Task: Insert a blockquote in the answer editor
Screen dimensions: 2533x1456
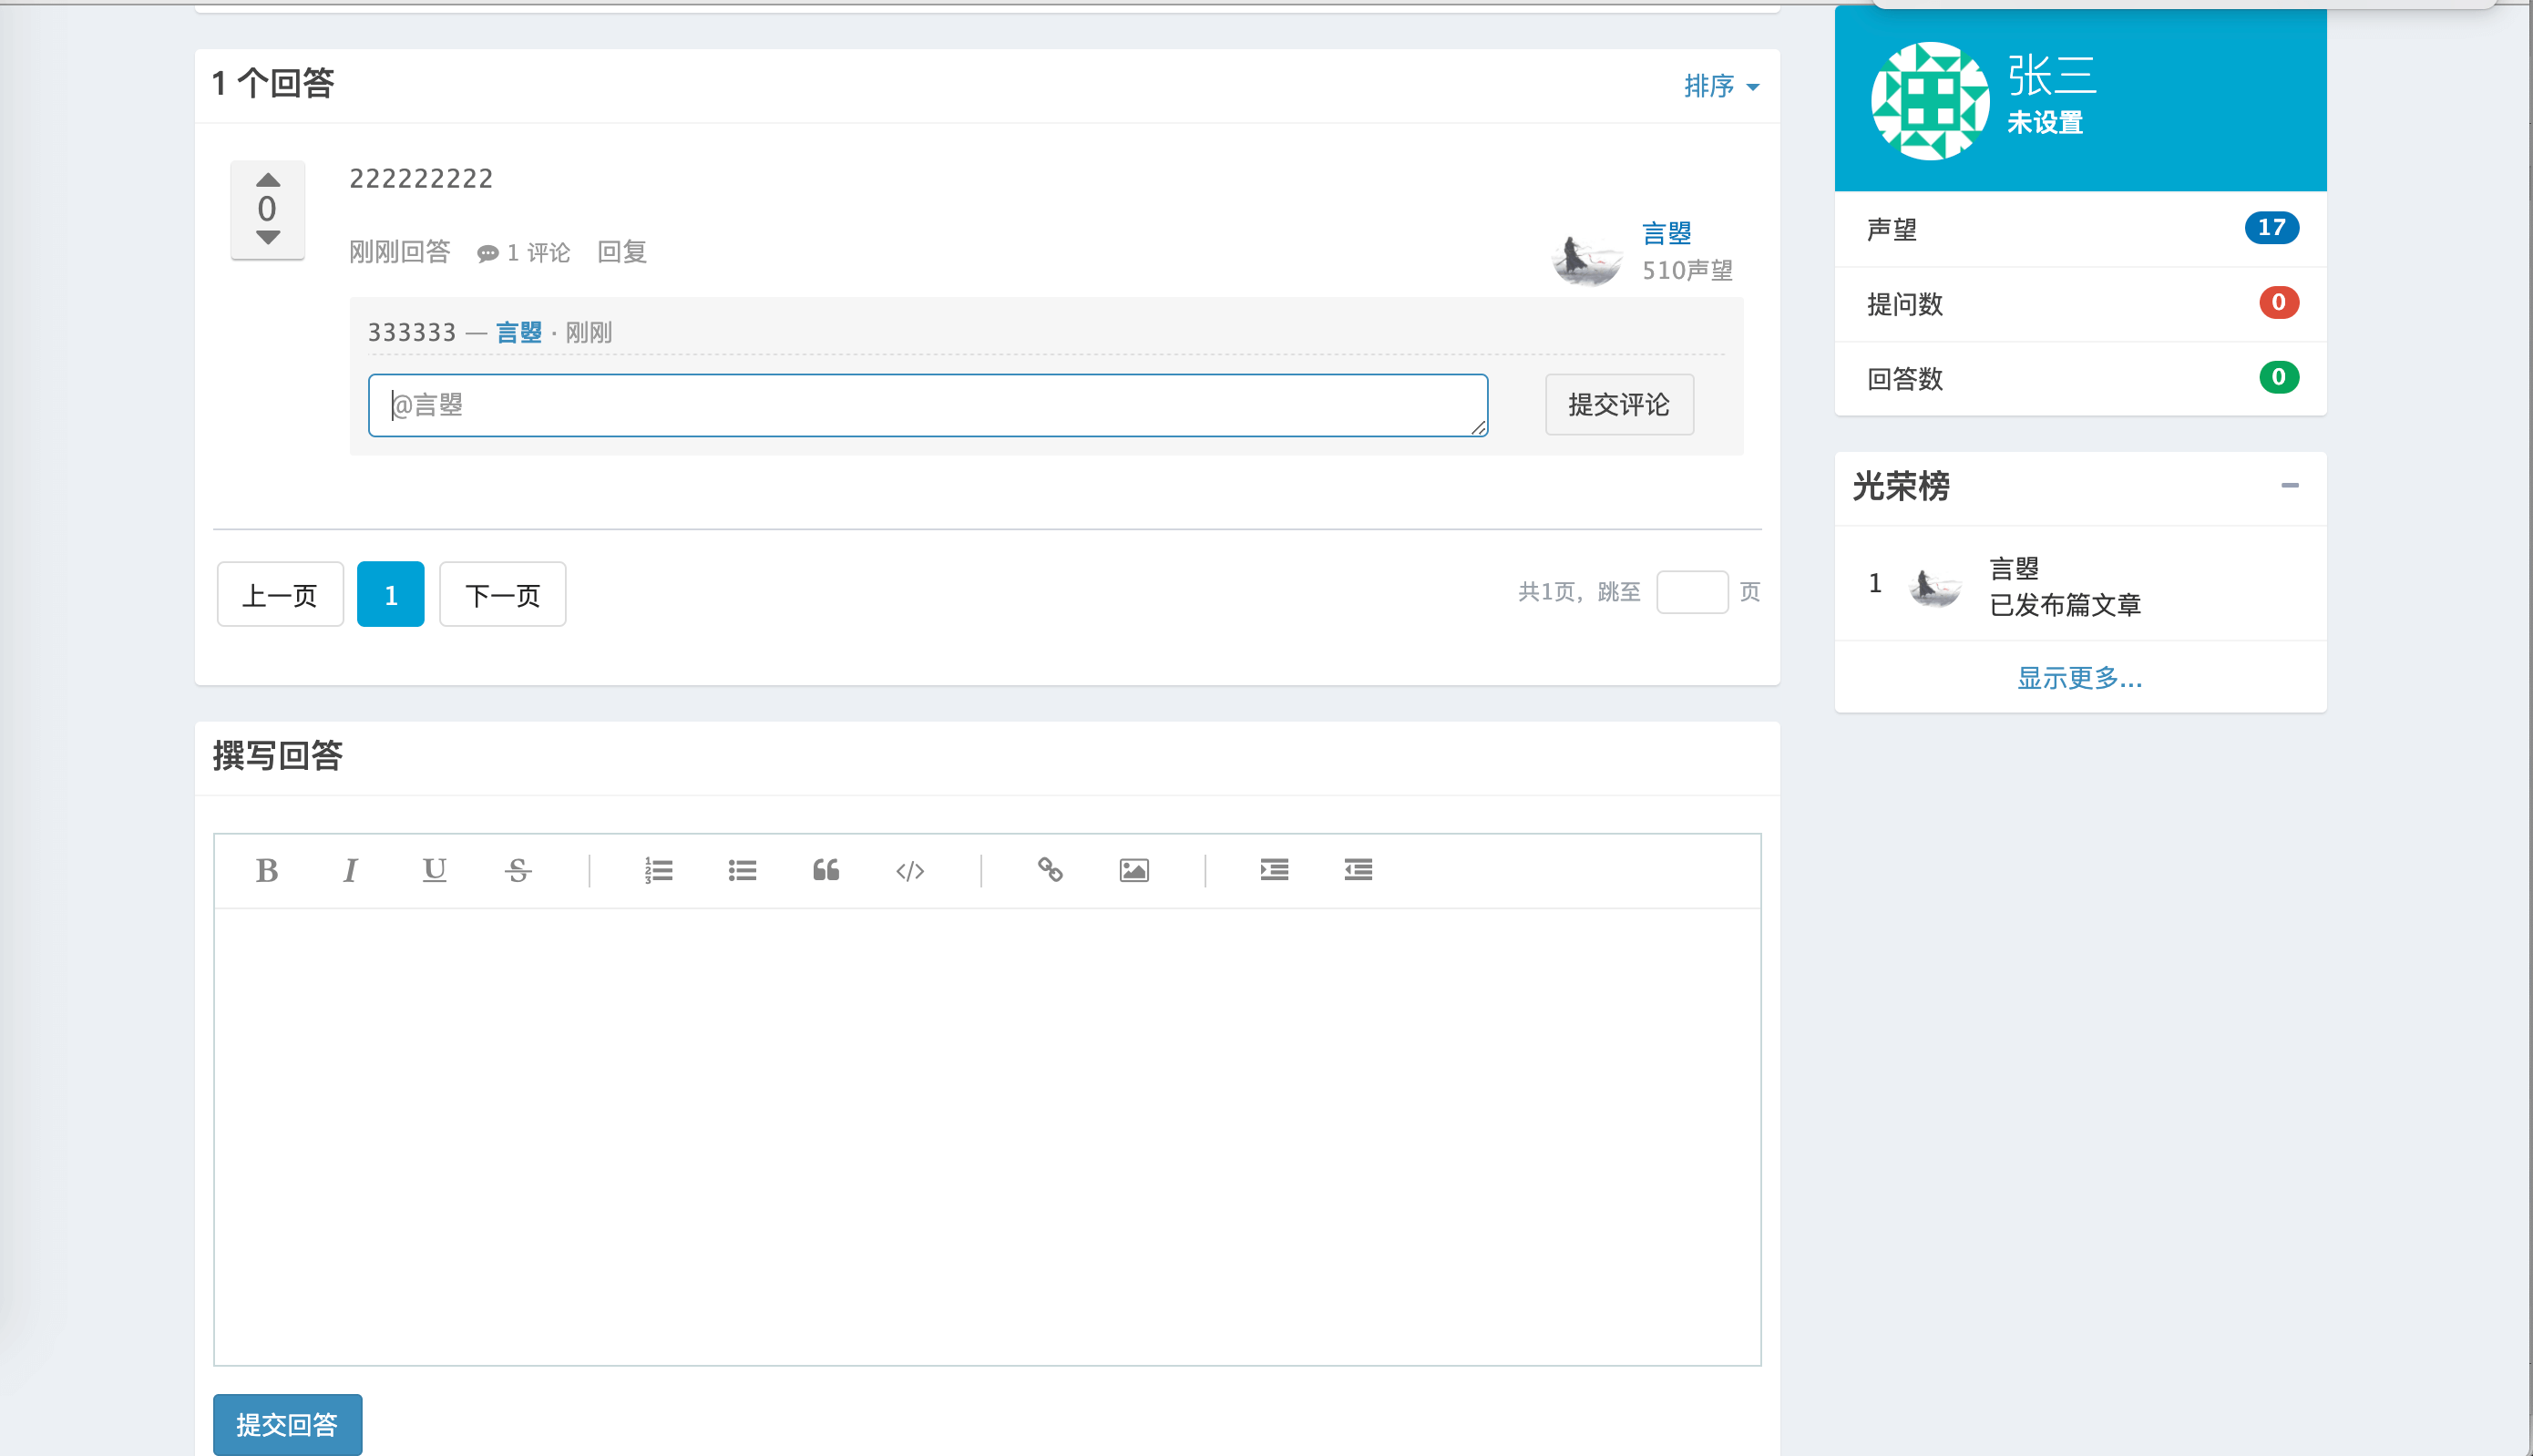Action: [826, 871]
